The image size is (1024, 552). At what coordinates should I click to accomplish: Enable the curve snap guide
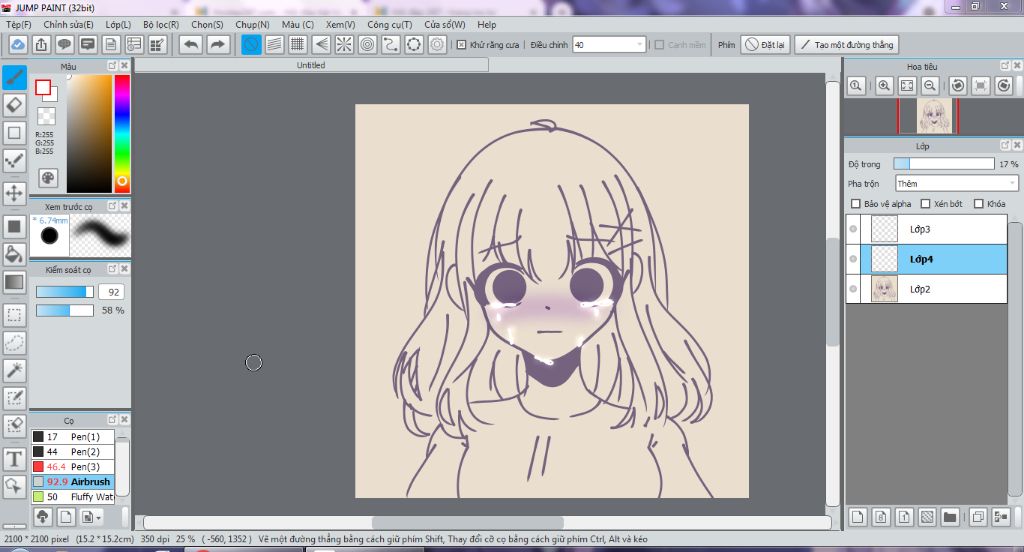(x=391, y=44)
